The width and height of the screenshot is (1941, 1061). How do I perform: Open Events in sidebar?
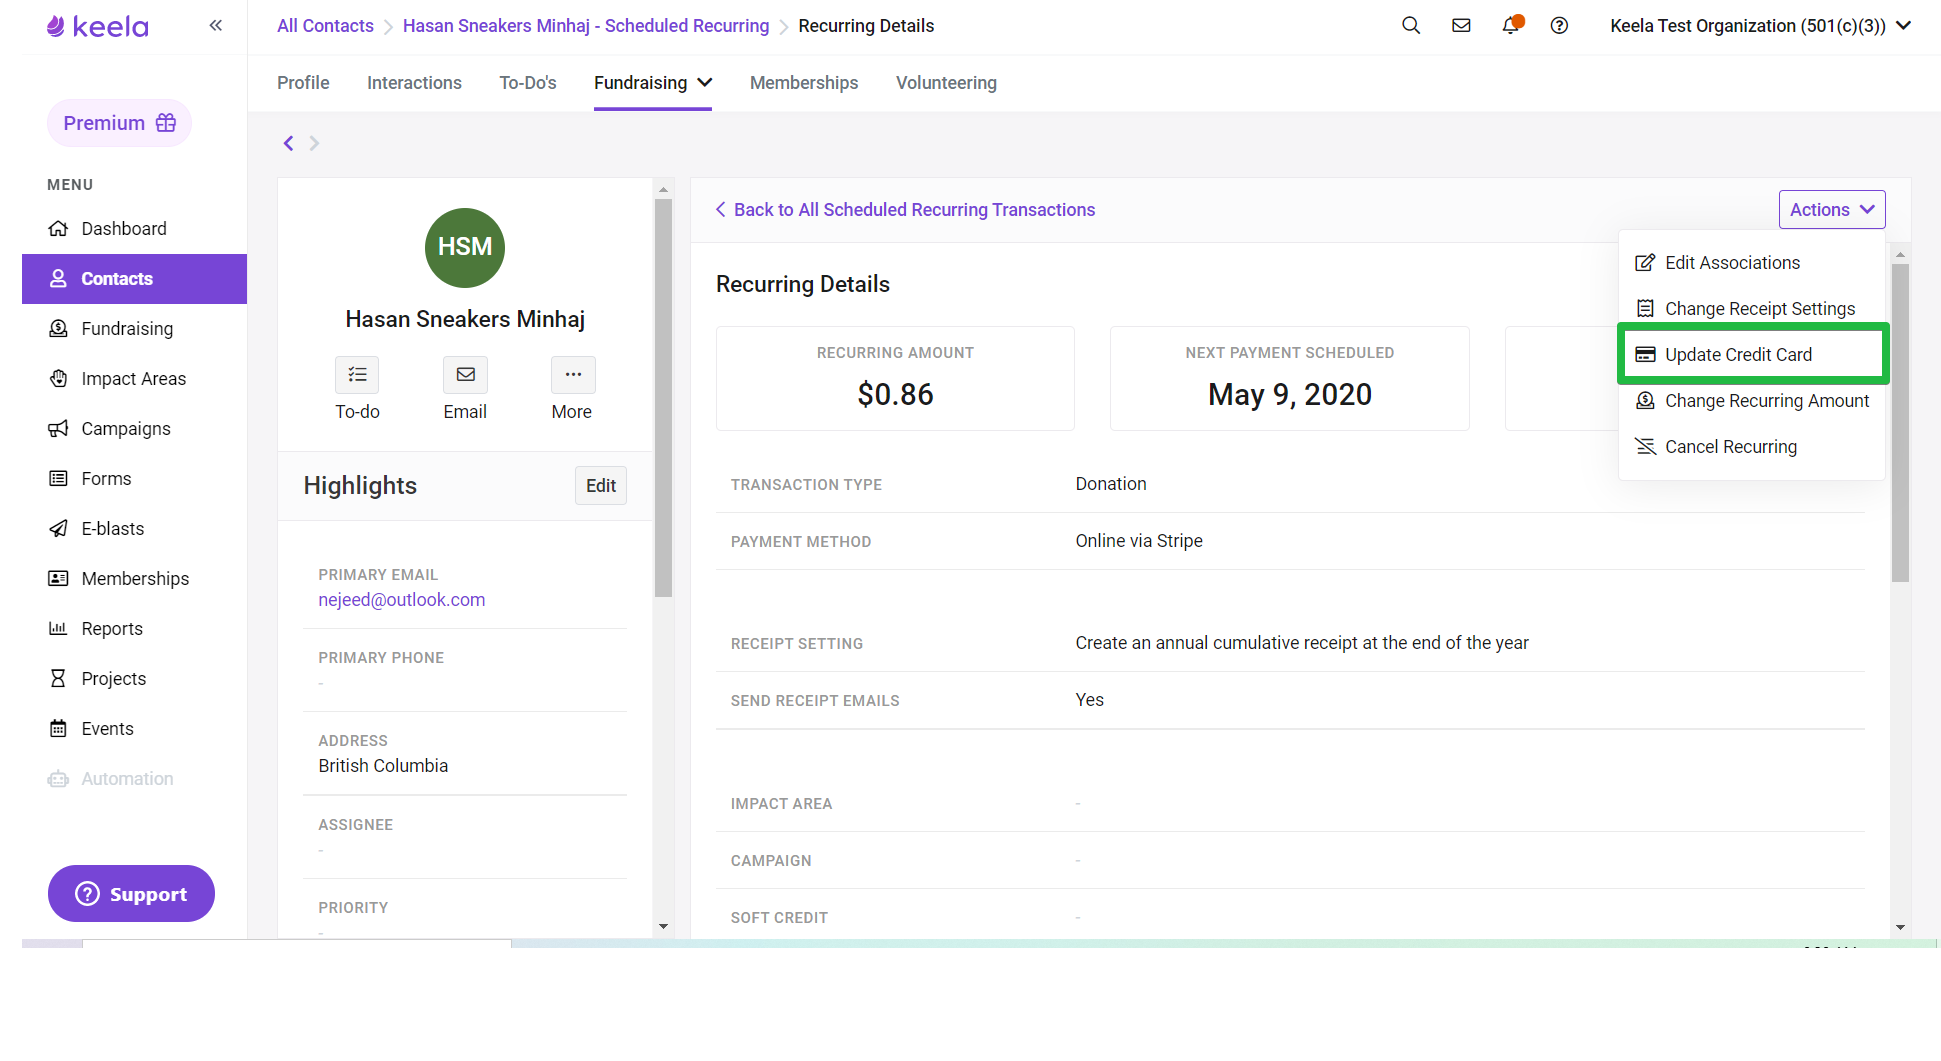134,729
